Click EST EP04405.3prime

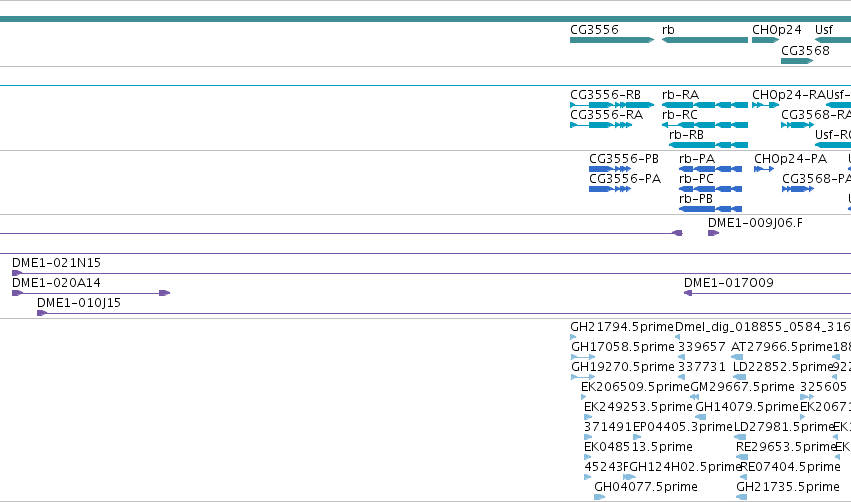click(x=637, y=436)
